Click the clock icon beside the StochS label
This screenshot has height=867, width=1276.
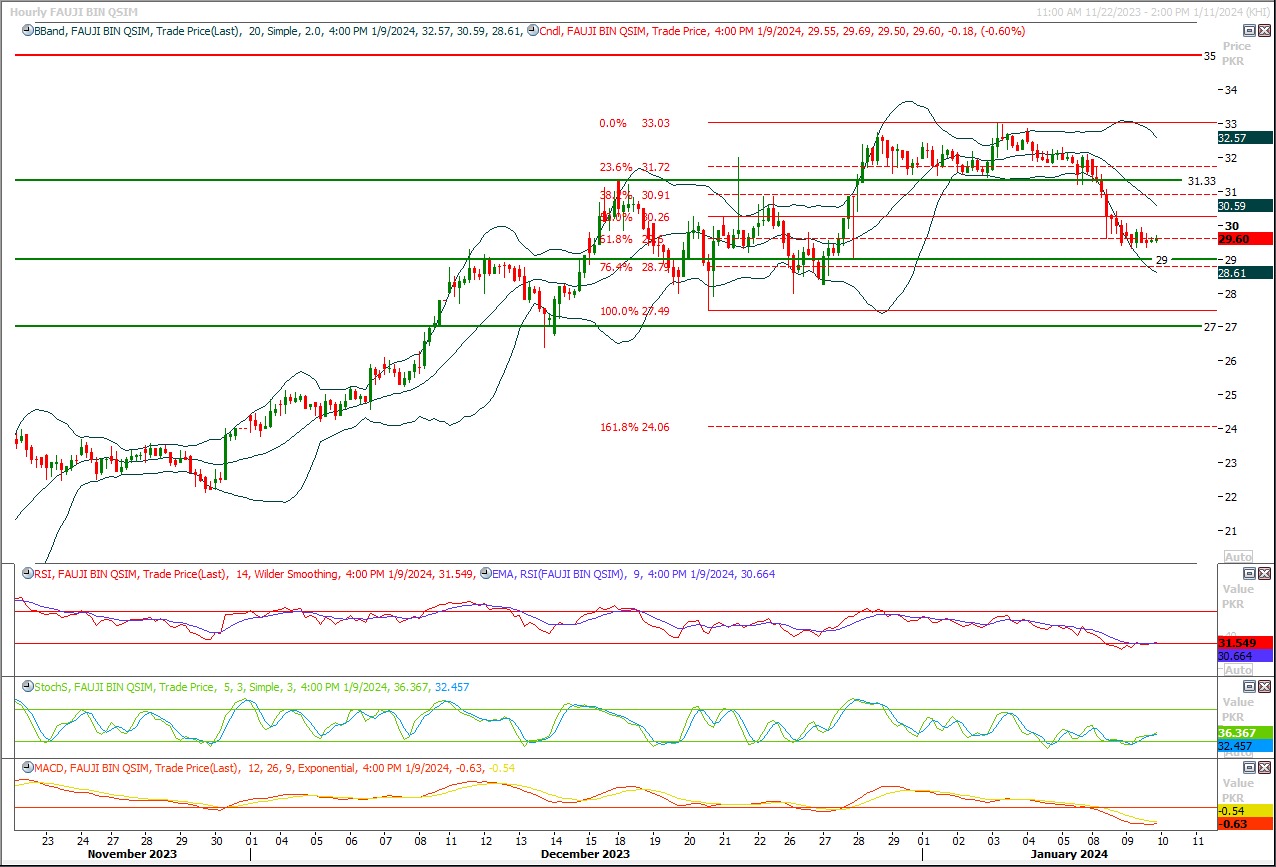(x=27, y=687)
